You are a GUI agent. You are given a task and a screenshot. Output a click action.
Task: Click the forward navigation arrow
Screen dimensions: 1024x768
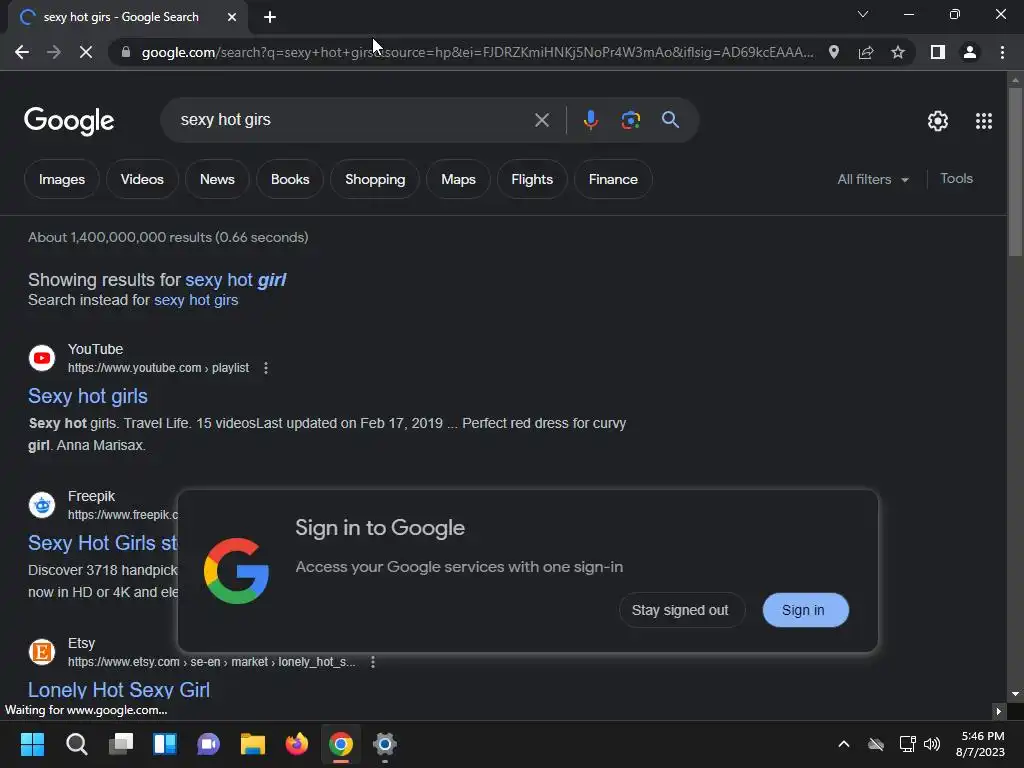54,52
